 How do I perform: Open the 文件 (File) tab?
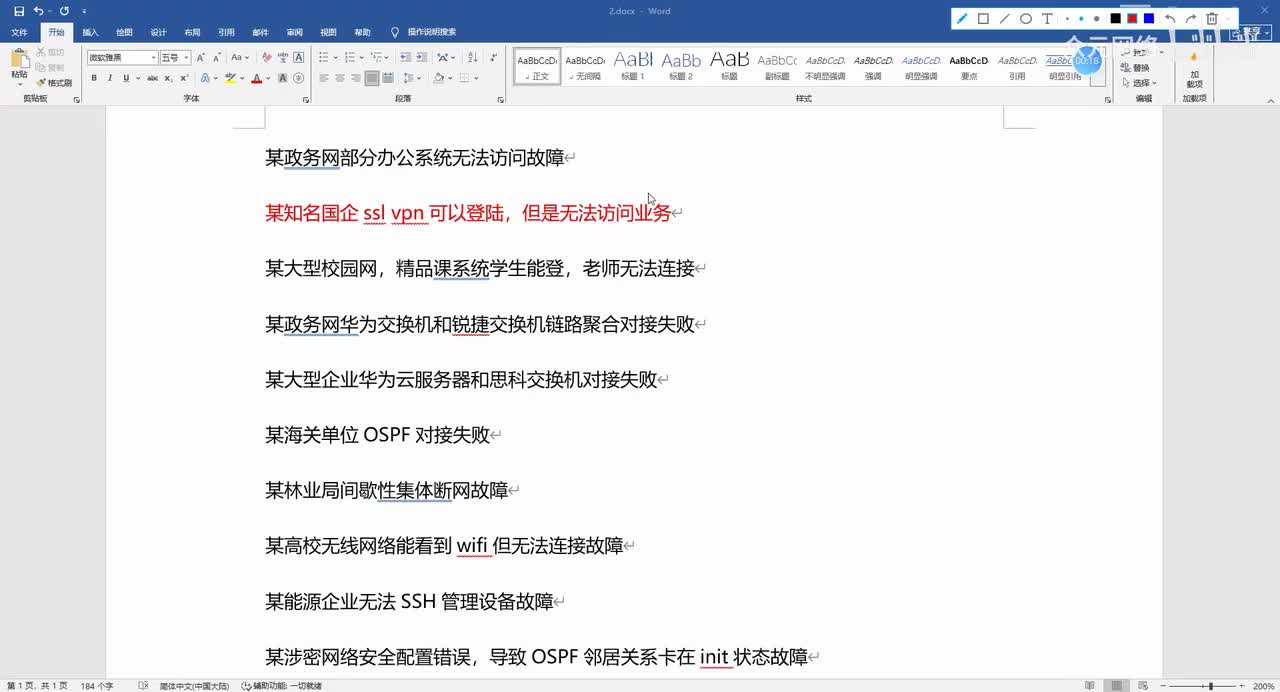tap(19, 32)
